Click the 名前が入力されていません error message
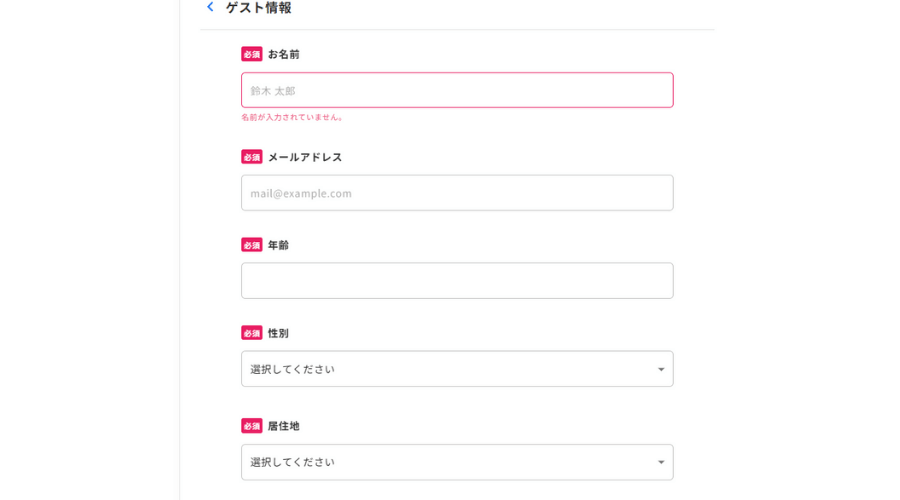 (292, 117)
